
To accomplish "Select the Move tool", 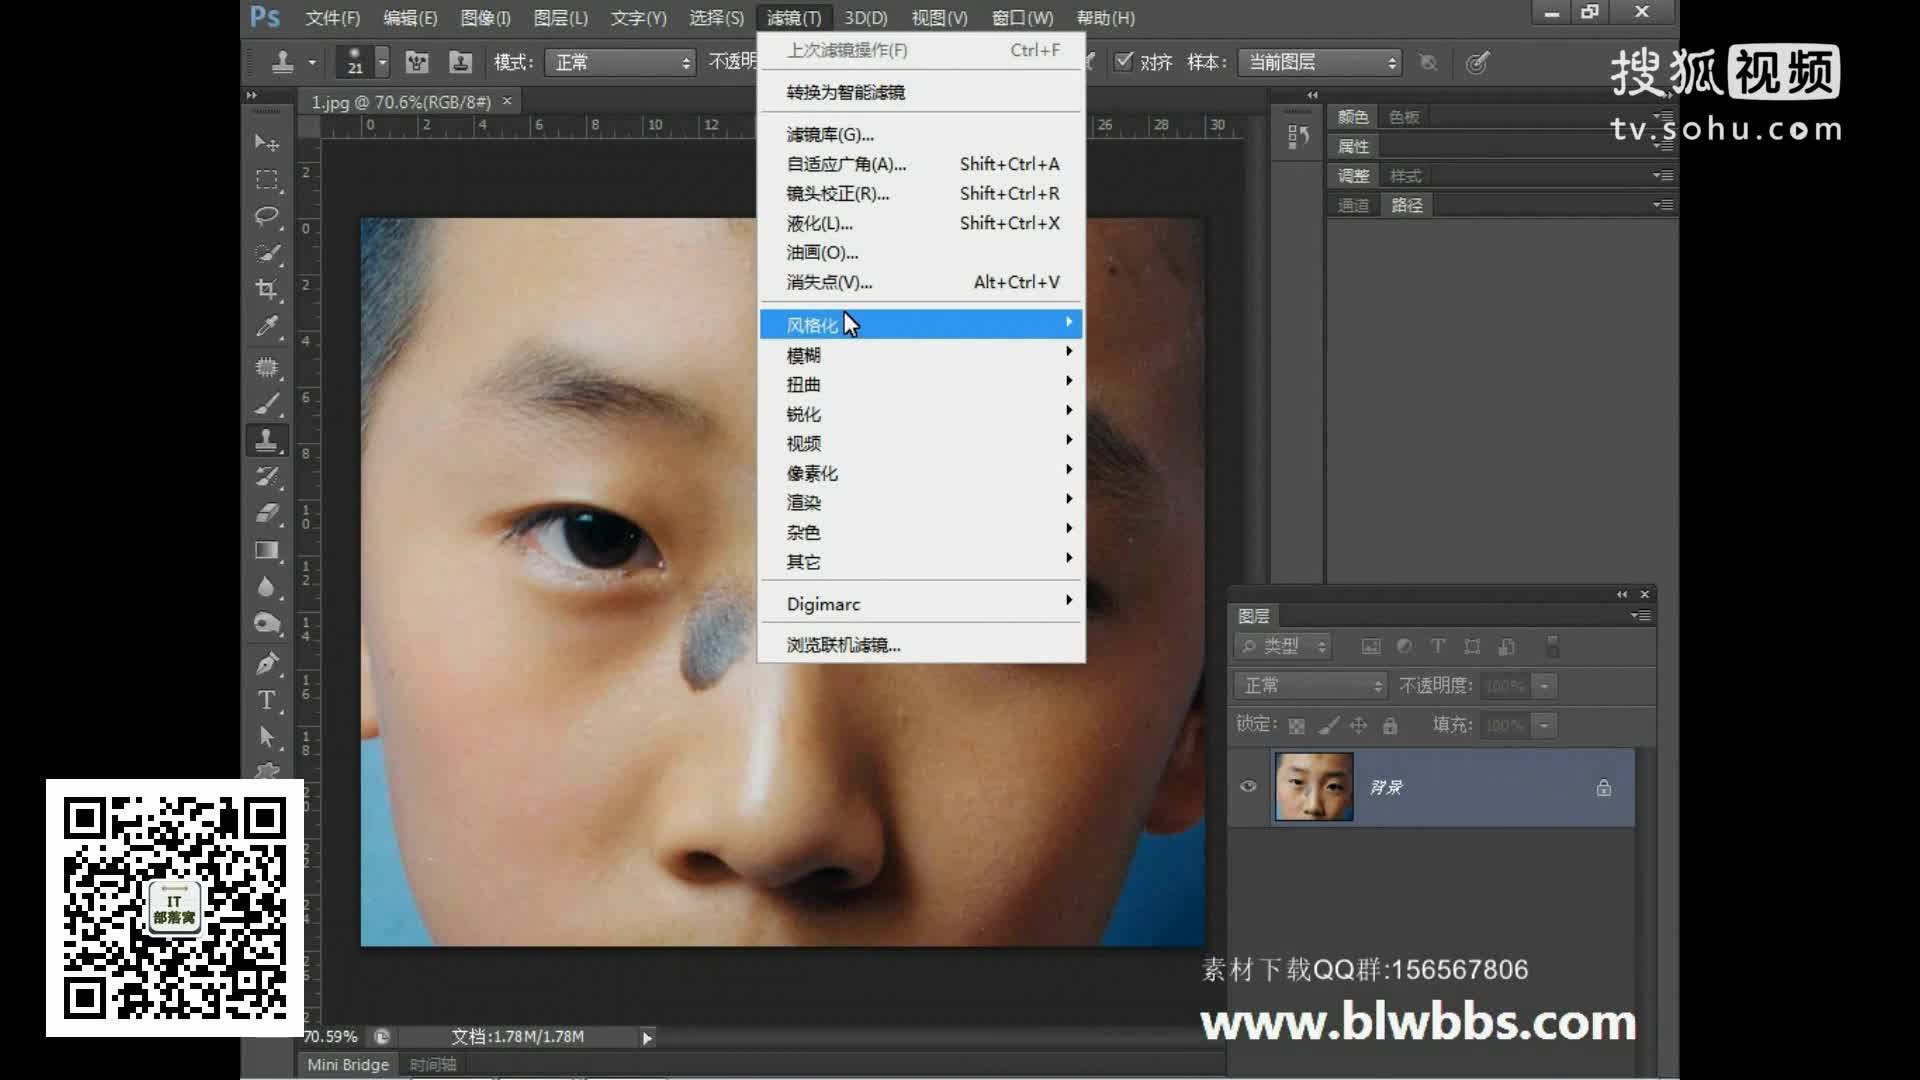I will [x=266, y=143].
